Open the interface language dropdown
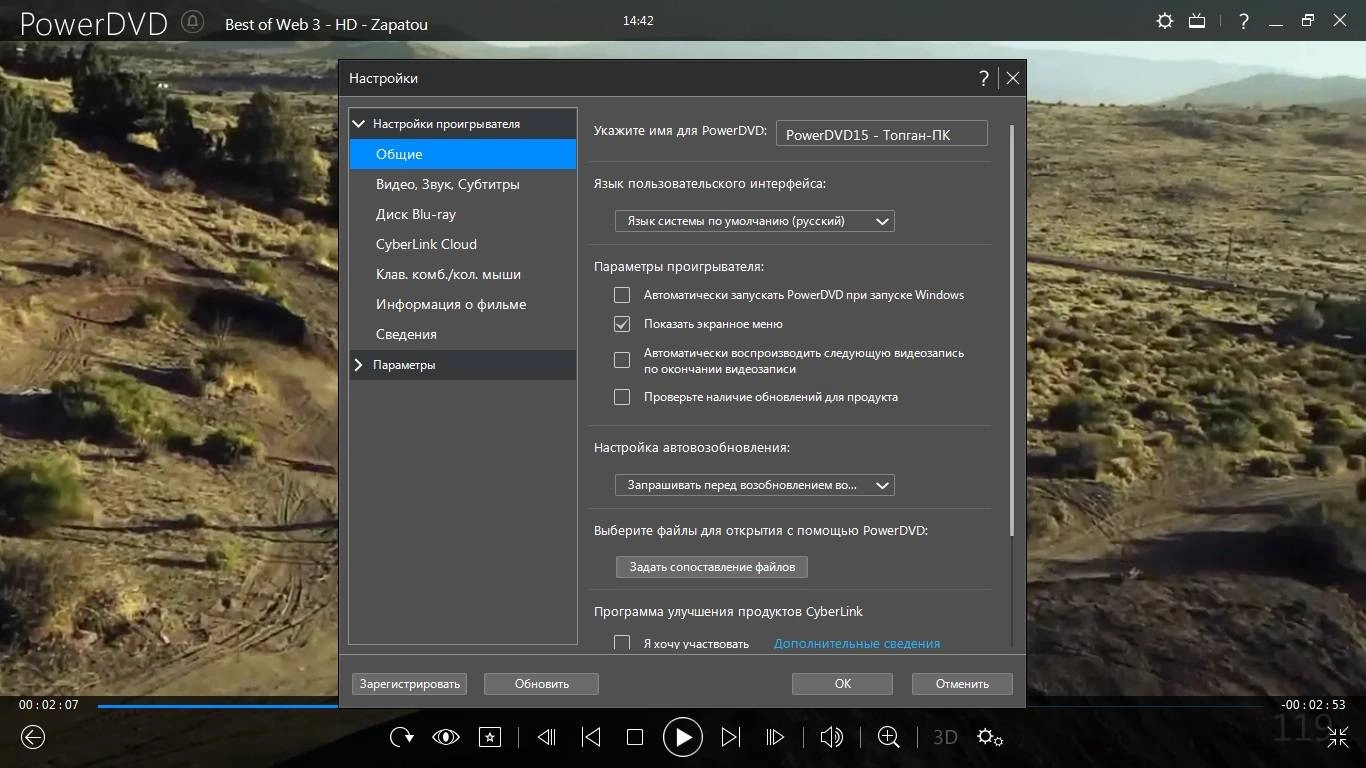 (754, 221)
